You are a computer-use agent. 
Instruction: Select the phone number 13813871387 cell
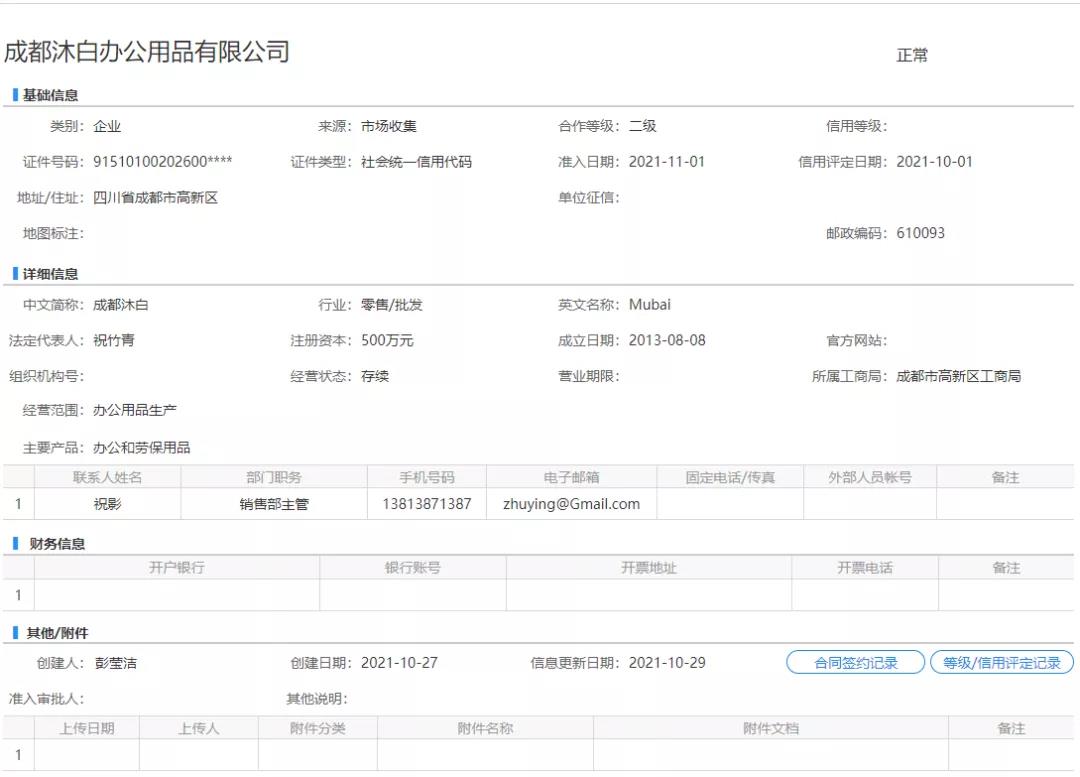pos(426,504)
